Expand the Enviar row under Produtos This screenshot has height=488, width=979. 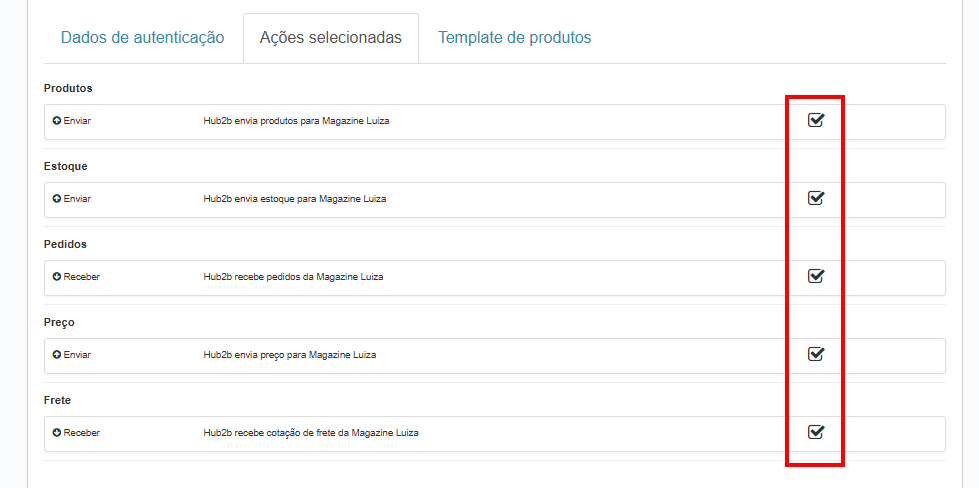[x=77, y=121]
